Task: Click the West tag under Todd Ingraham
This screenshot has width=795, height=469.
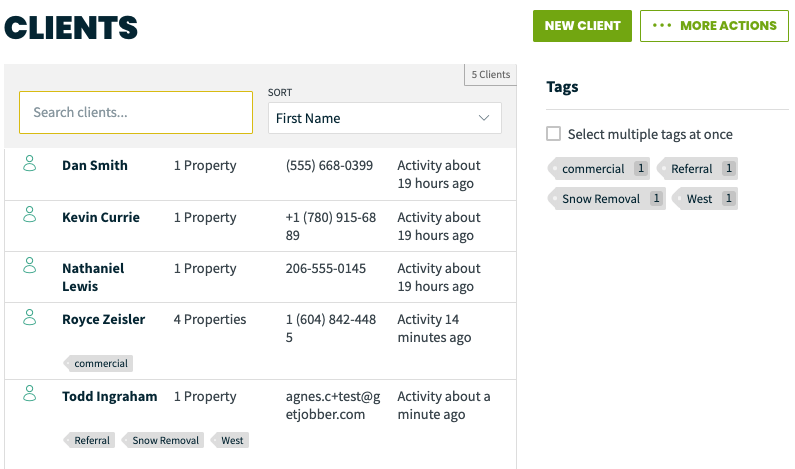Action: click(229, 440)
